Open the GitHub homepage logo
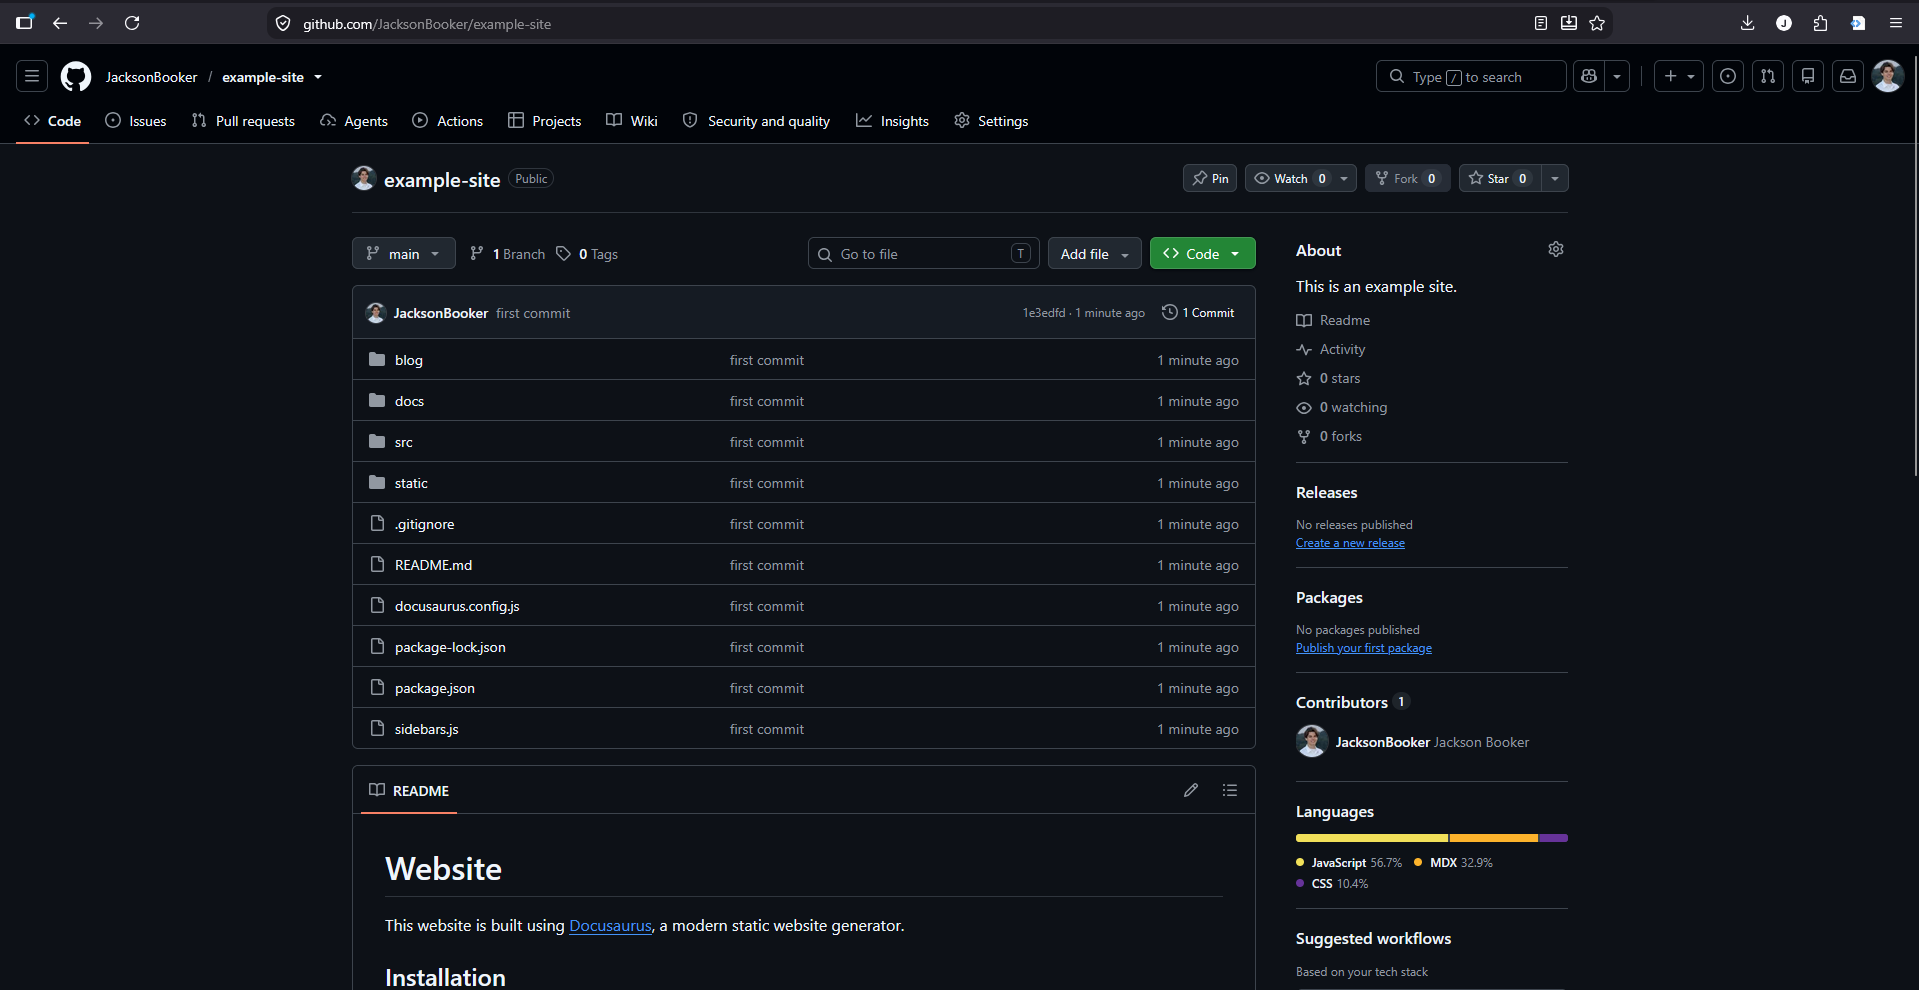 (x=76, y=77)
